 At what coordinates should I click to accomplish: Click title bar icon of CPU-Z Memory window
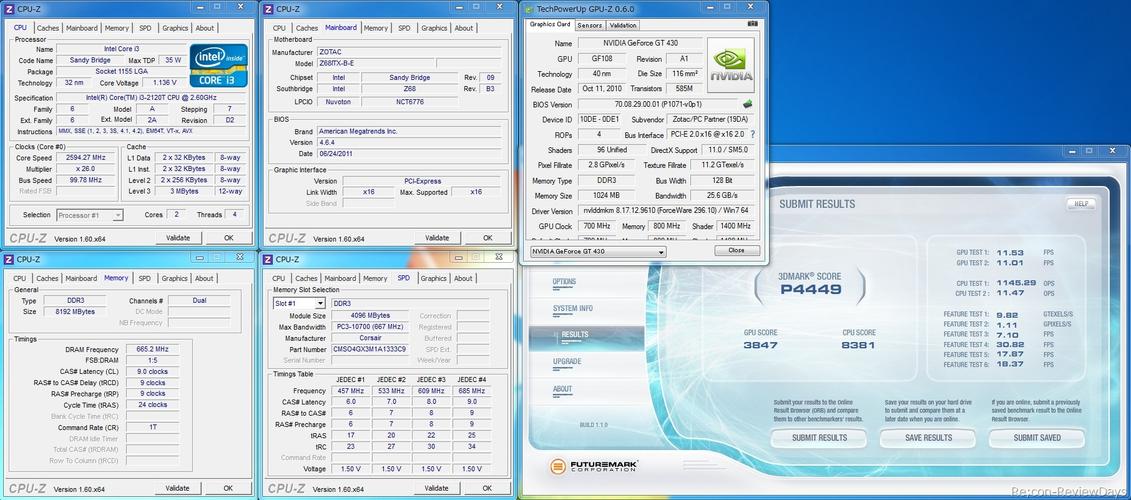click(9, 259)
